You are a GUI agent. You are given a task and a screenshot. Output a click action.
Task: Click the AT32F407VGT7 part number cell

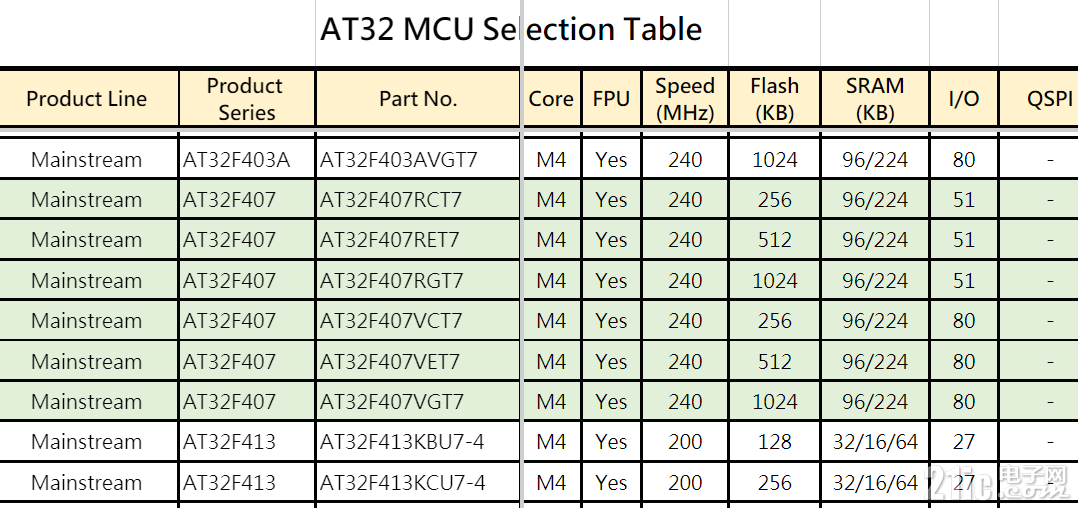click(417, 401)
